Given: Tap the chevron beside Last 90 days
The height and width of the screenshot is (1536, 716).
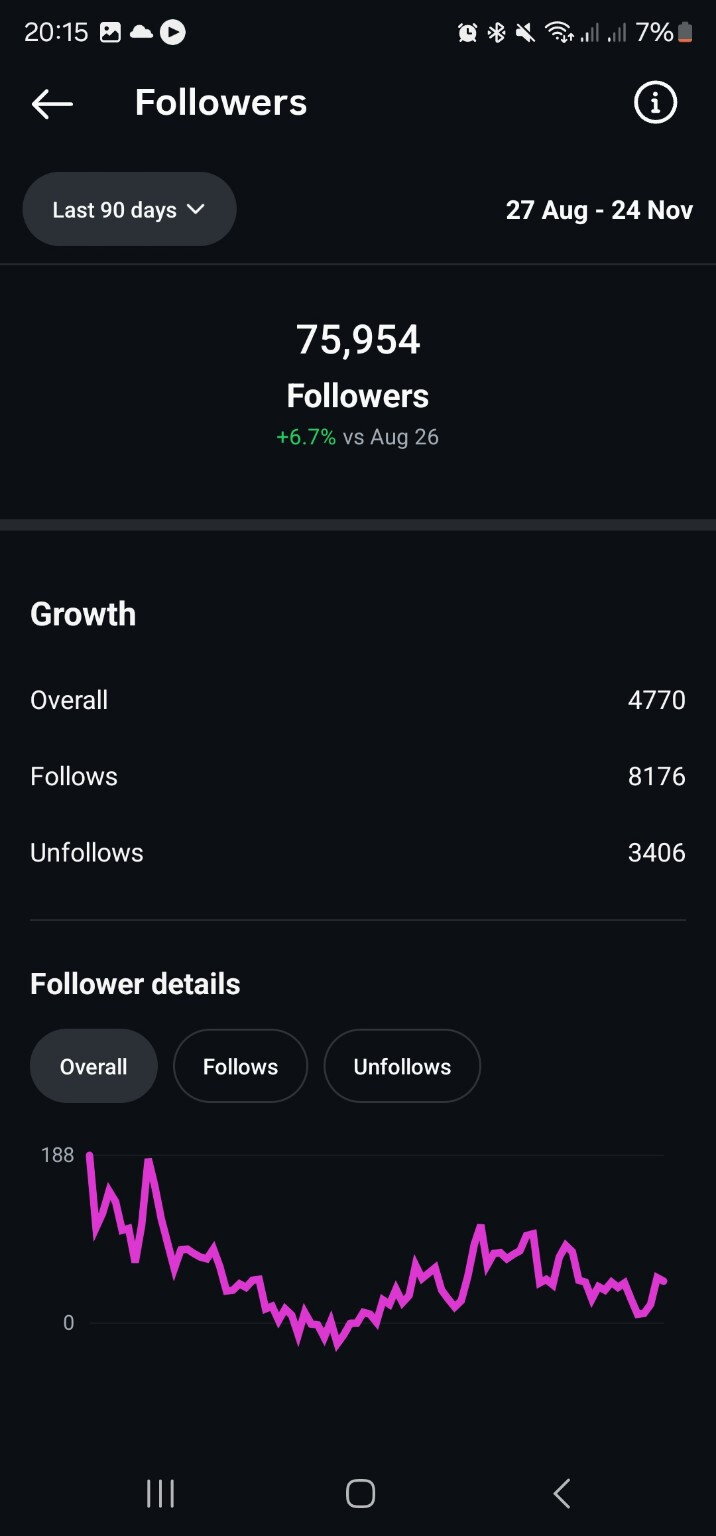Looking at the screenshot, I should pos(196,210).
